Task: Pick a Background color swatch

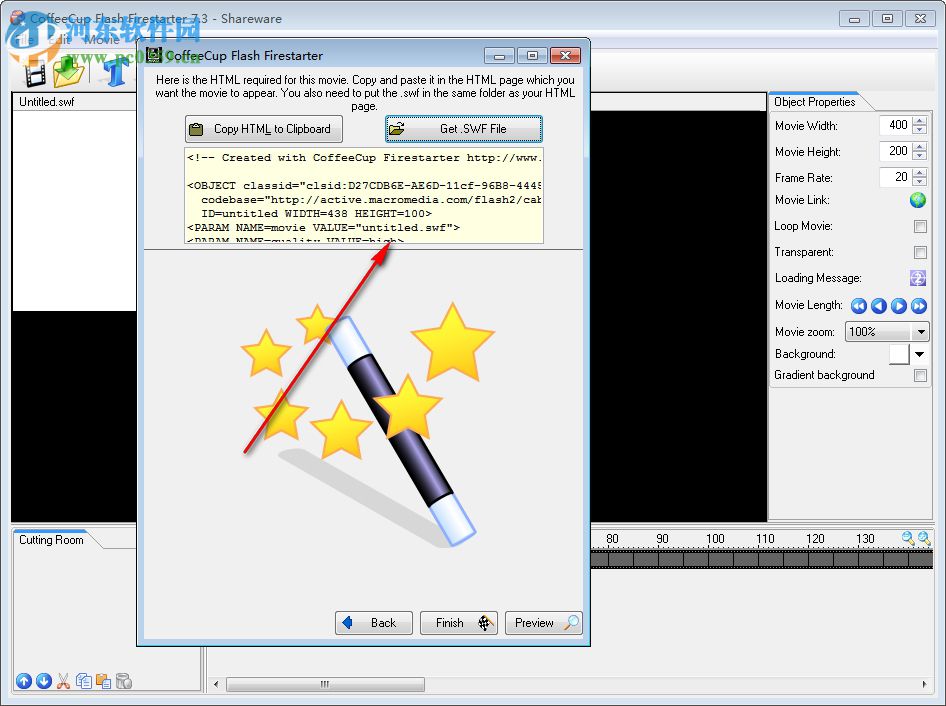Action: (899, 354)
